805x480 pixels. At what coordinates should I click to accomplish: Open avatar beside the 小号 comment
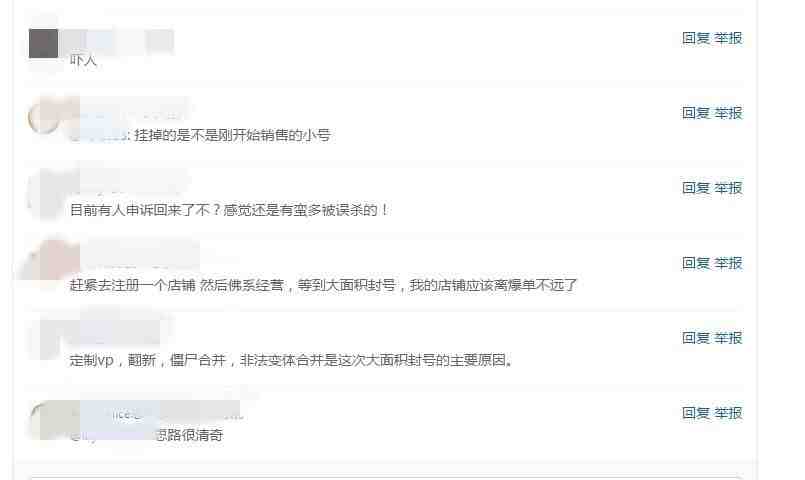(x=44, y=118)
